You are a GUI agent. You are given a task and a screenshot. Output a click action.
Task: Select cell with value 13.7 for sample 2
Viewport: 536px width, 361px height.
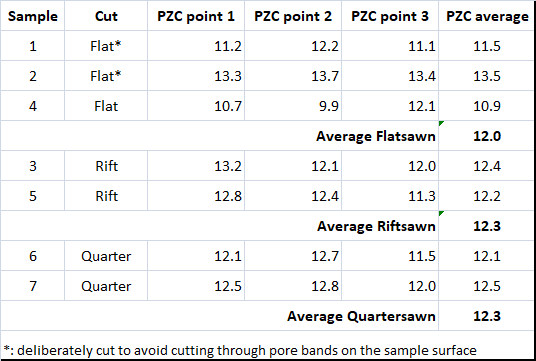coord(293,76)
